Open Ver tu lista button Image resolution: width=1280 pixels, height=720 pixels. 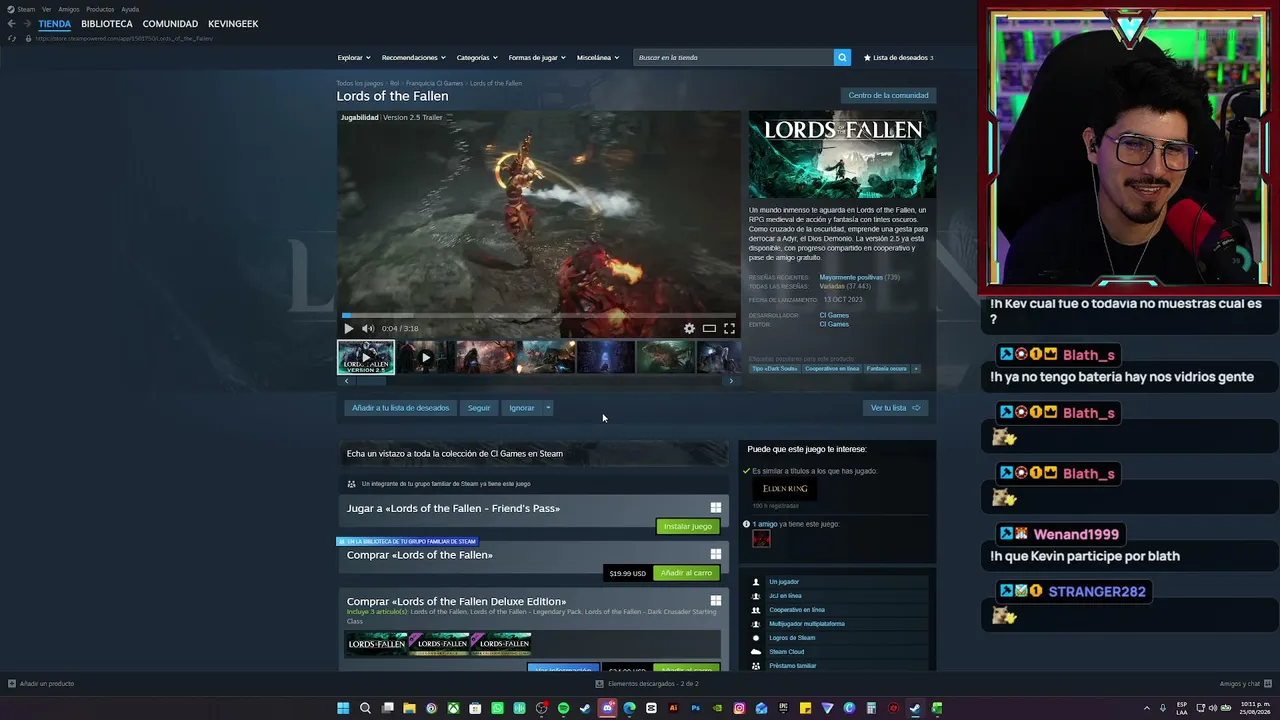click(895, 408)
